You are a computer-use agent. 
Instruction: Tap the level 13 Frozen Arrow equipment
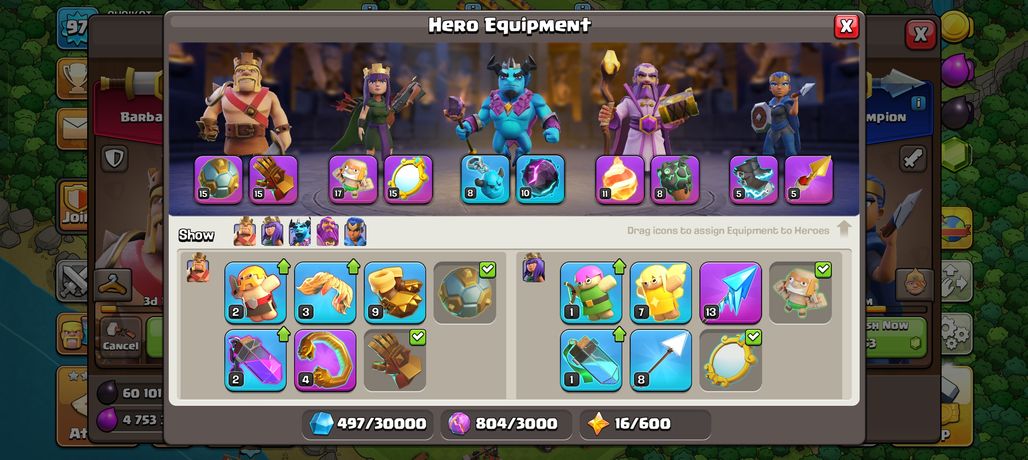click(x=730, y=292)
